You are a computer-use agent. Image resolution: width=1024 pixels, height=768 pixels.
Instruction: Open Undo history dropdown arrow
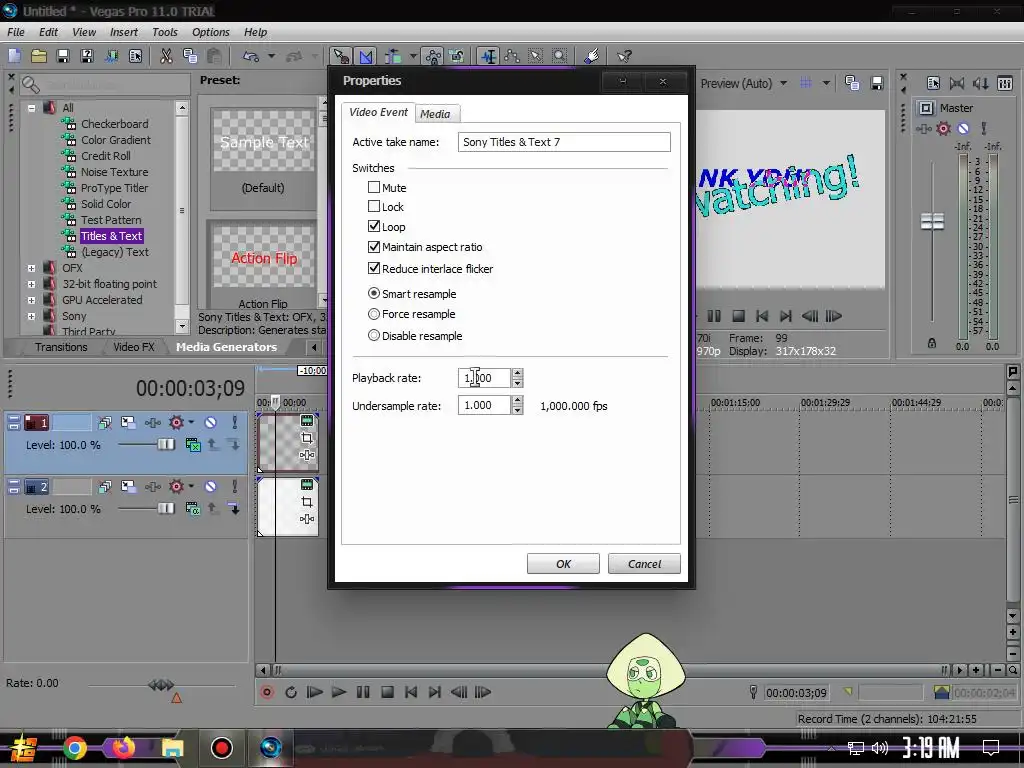coord(272,56)
